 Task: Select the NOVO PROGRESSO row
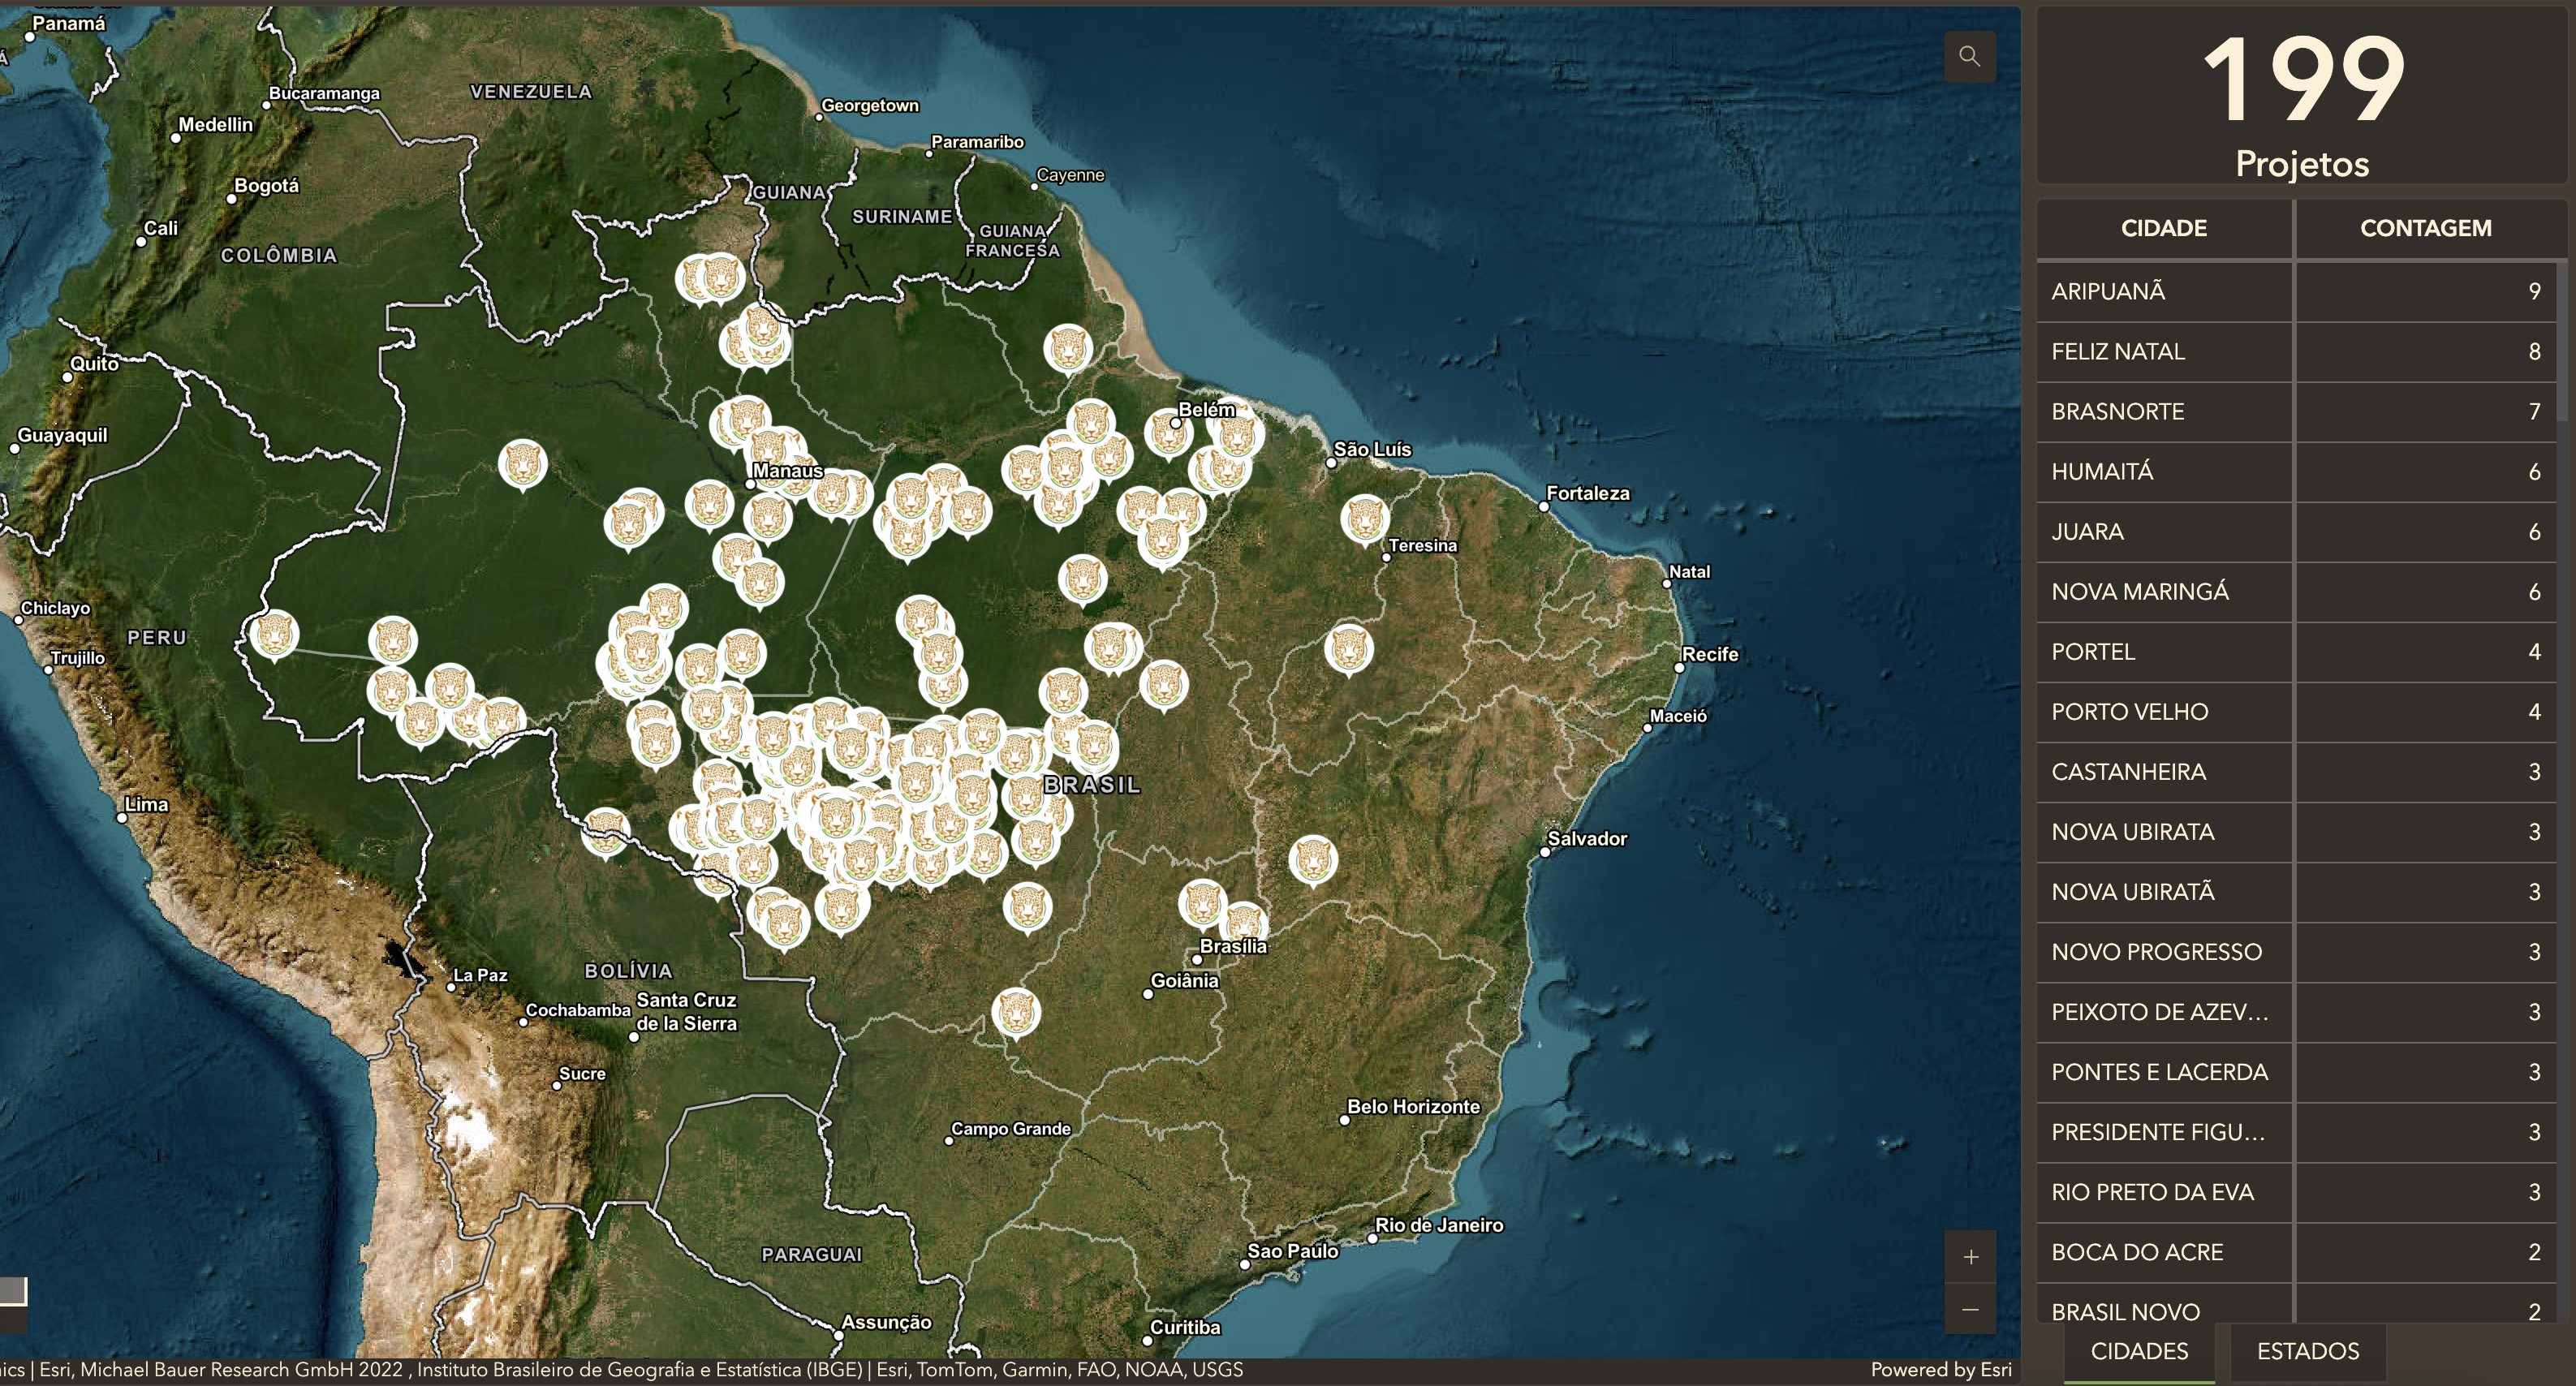point(2297,951)
